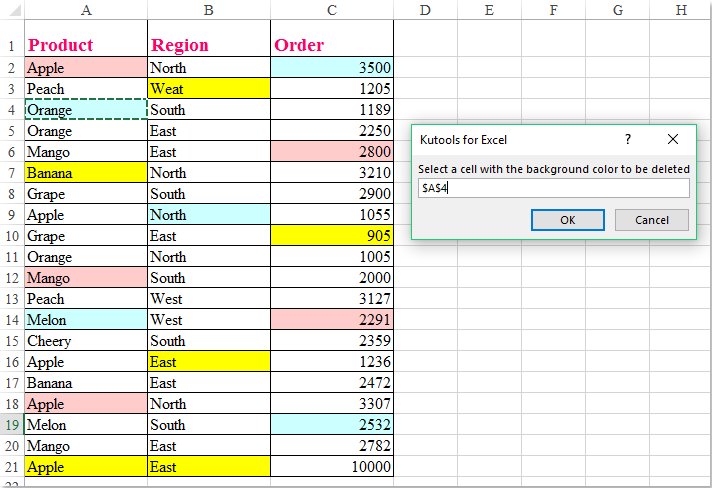Click the yellow cell with value 905
This screenshot has height=488, width=712.
[x=331, y=236]
